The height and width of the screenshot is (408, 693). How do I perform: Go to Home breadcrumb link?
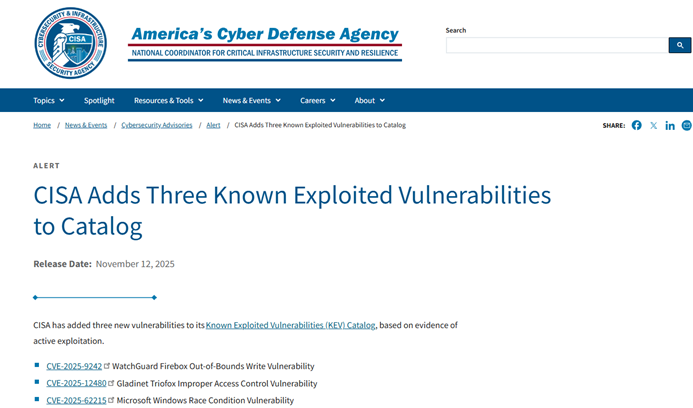42,125
